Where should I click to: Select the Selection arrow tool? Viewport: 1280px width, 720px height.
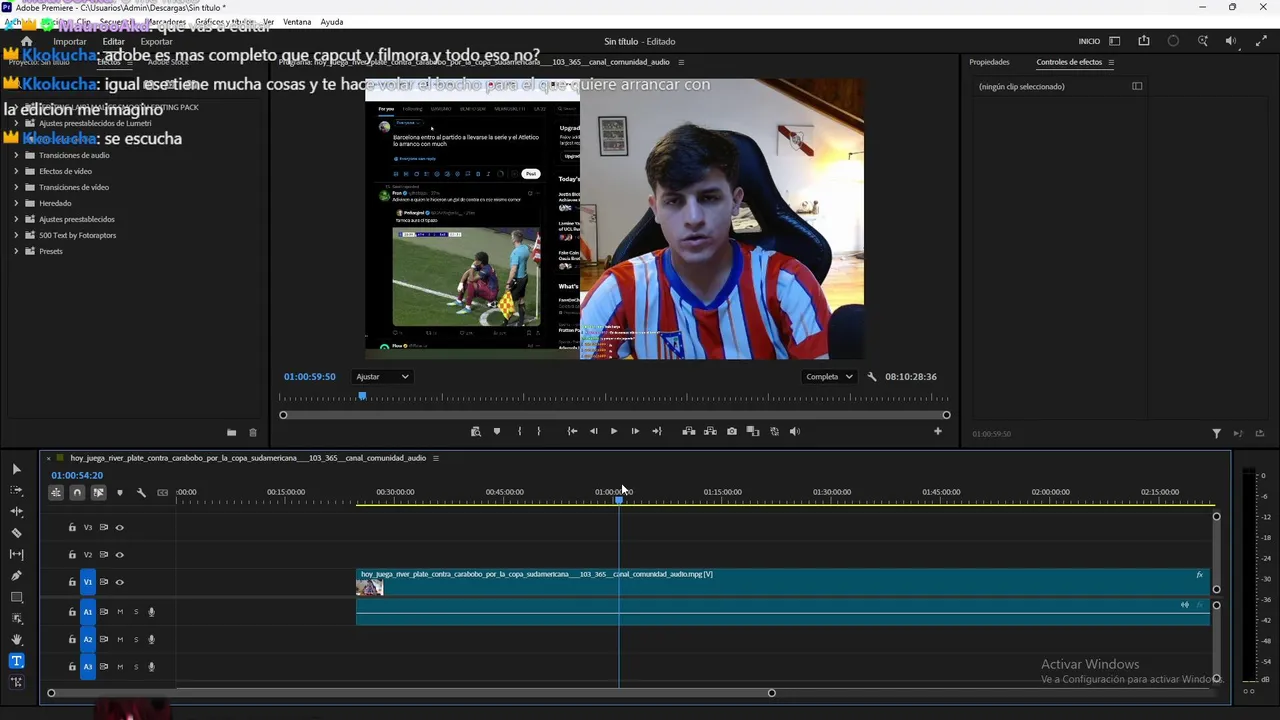(16, 469)
